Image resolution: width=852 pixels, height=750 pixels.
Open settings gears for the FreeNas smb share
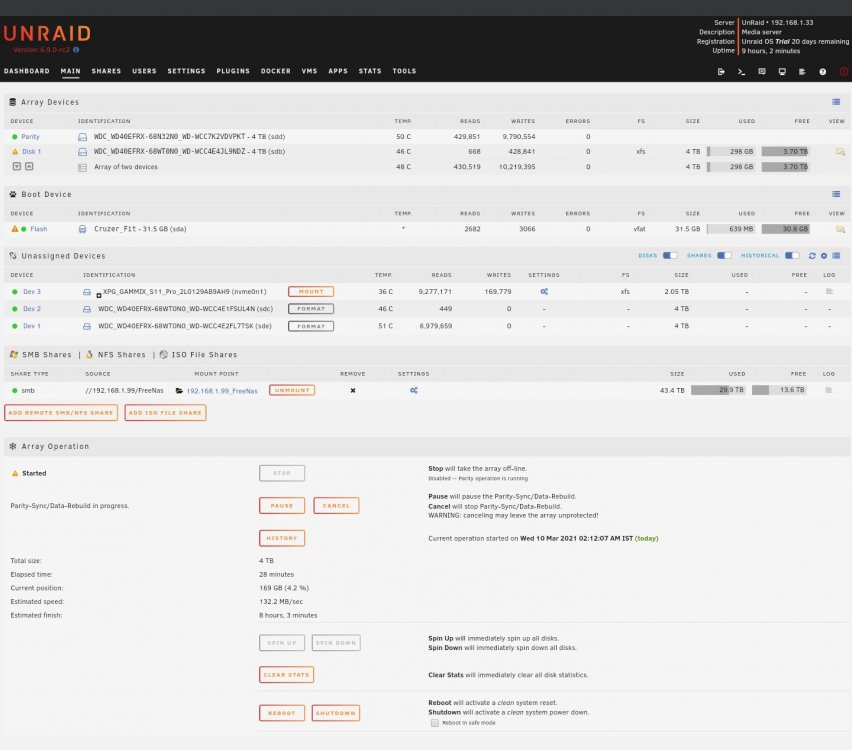(x=414, y=391)
